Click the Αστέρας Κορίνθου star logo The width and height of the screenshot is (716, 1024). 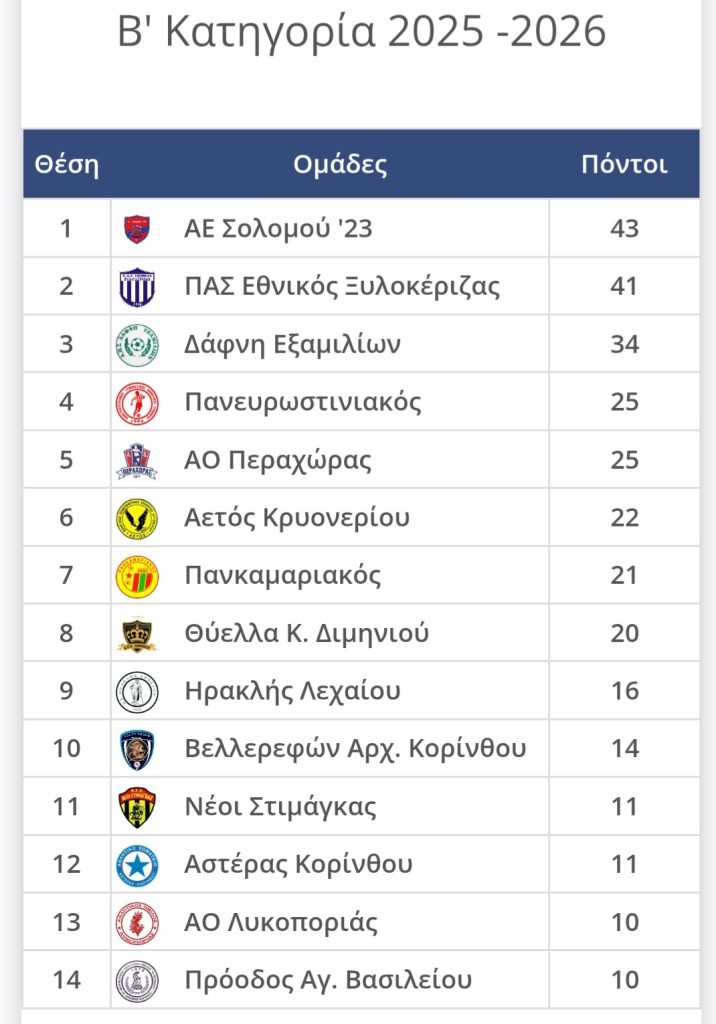(137, 865)
